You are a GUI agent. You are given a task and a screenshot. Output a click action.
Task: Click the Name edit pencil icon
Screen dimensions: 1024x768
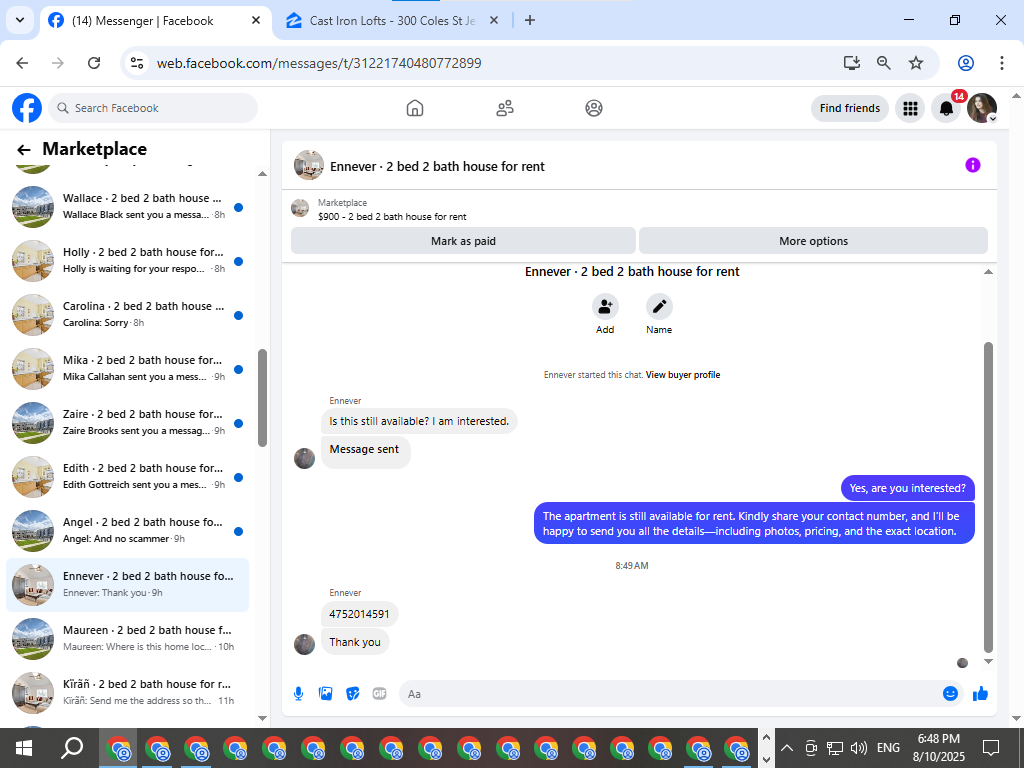point(659,306)
